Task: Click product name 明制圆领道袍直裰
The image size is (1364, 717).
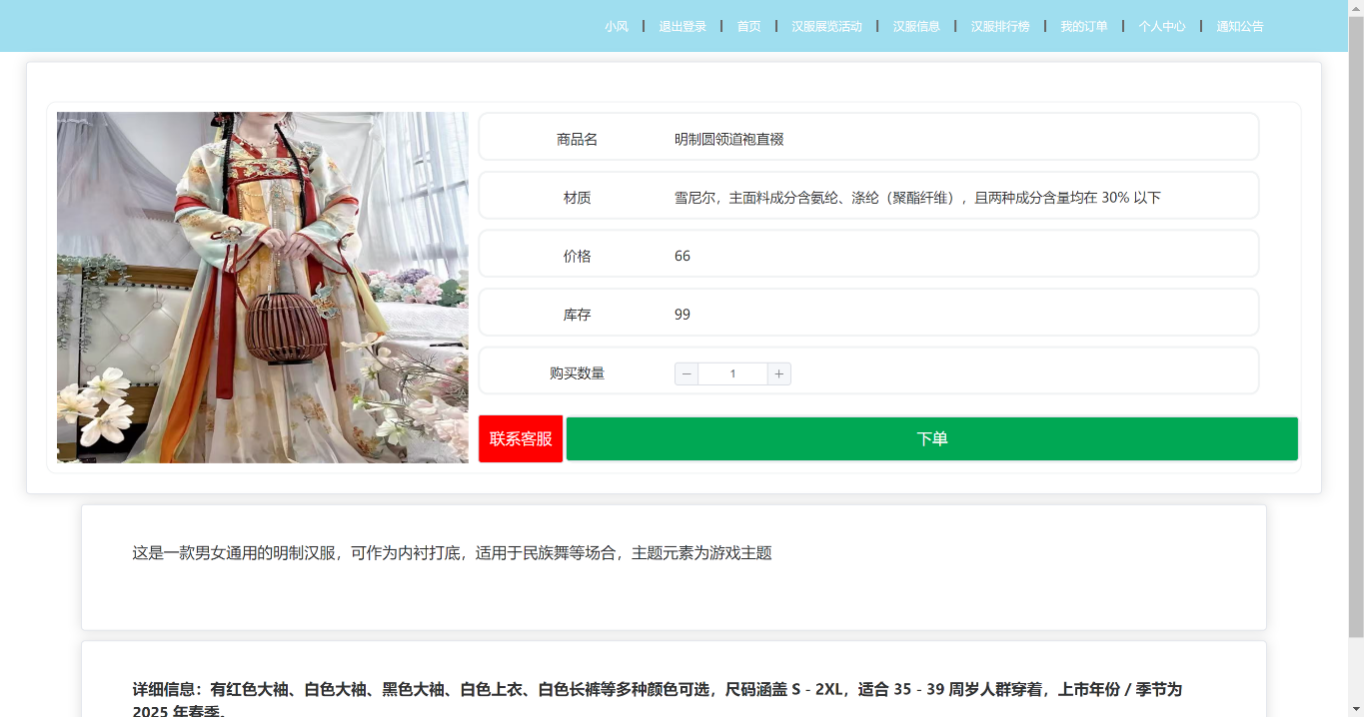Action: pos(729,140)
